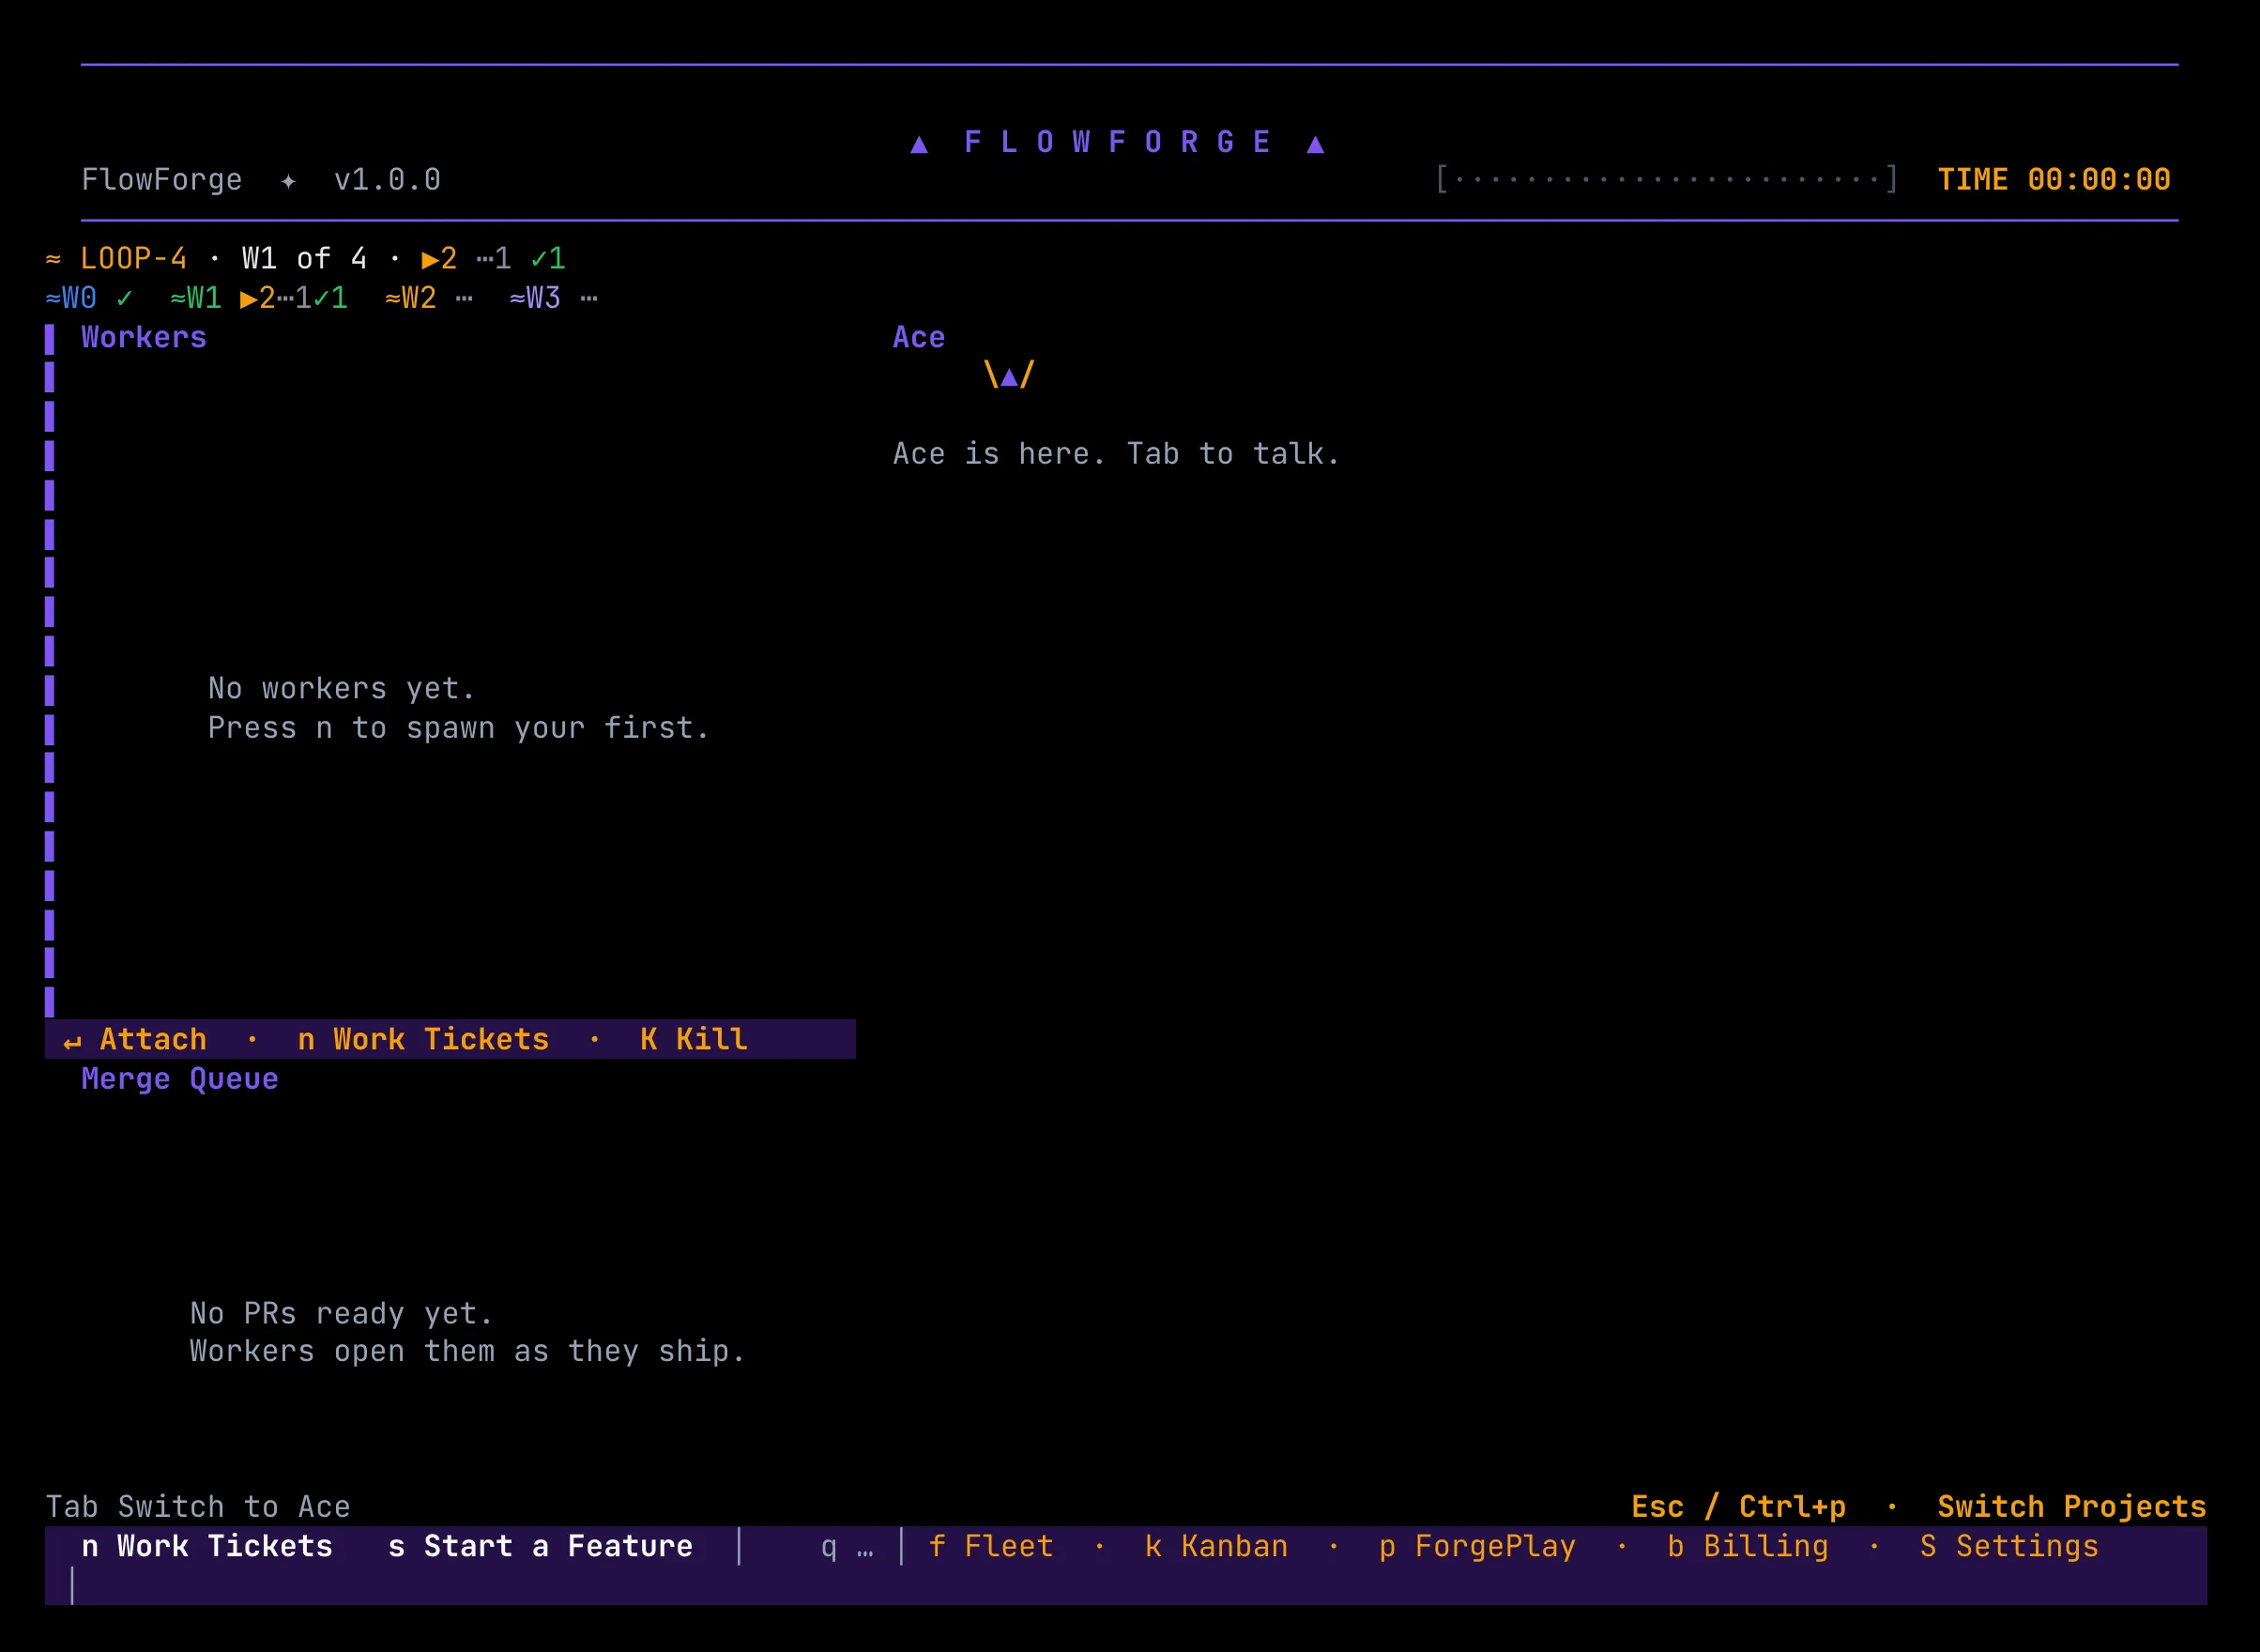Click 'No PRs ready yet.' text
This screenshot has height=1652, width=2260.
point(341,1313)
